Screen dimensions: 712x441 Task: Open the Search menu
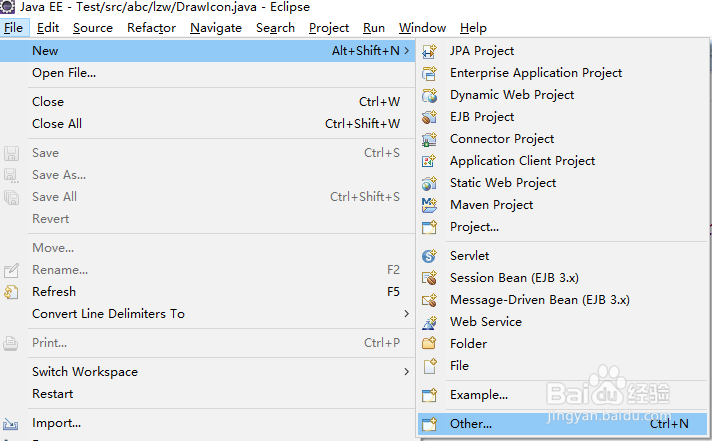(x=275, y=28)
